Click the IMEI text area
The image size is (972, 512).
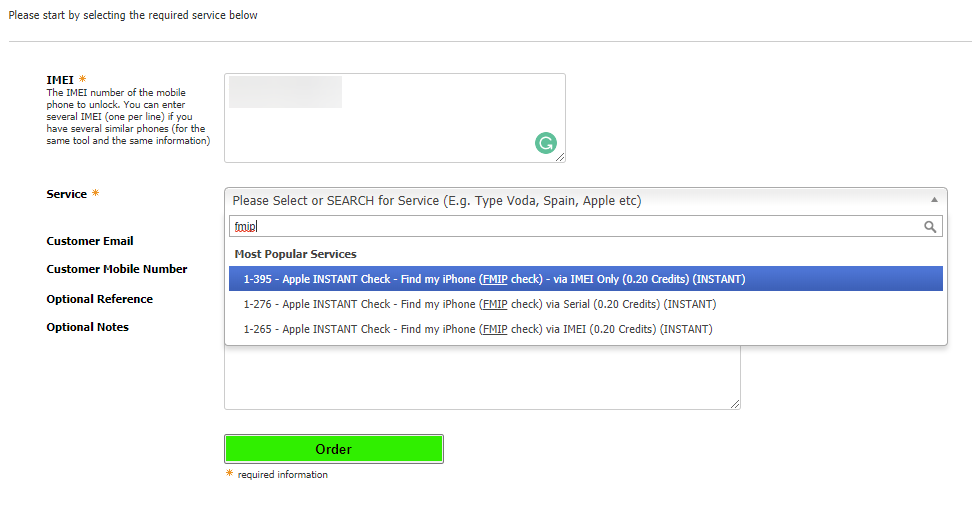[395, 118]
